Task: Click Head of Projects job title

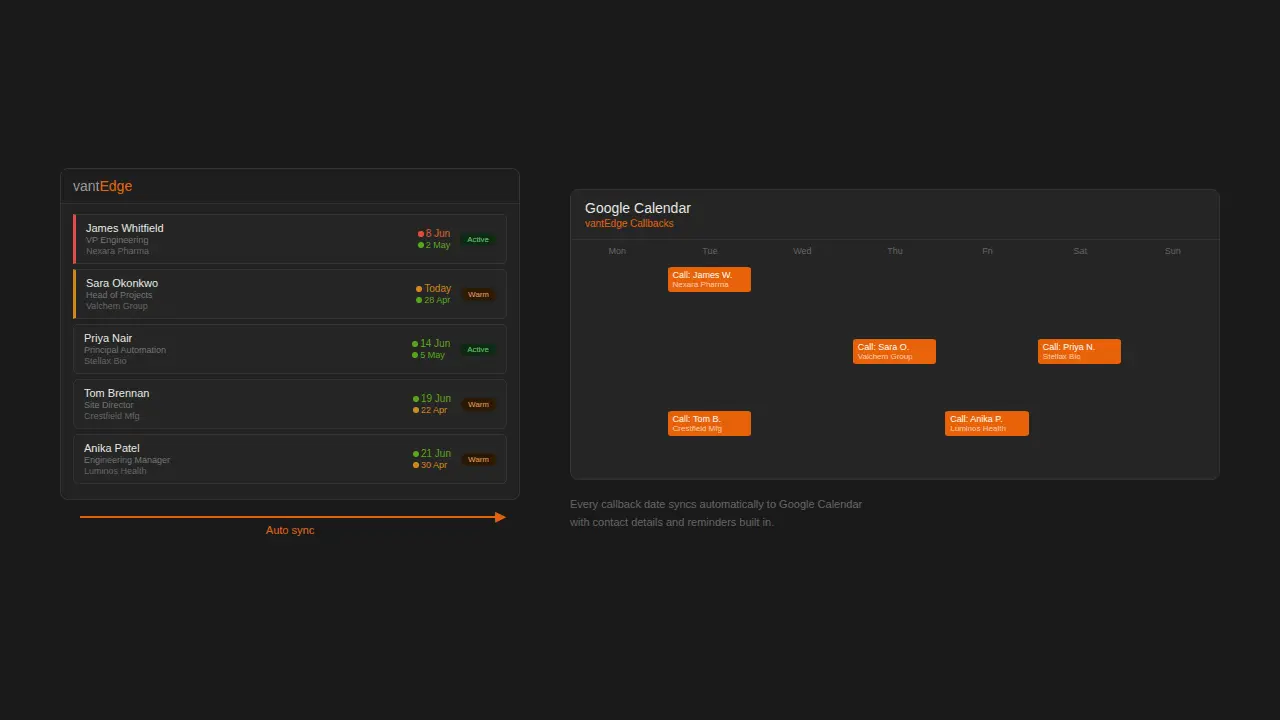Action: pos(119,295)
